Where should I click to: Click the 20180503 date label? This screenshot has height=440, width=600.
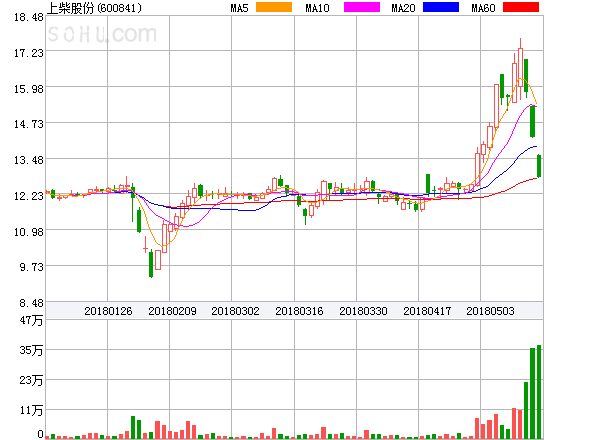pyautogui.click(x=490, y=311)
